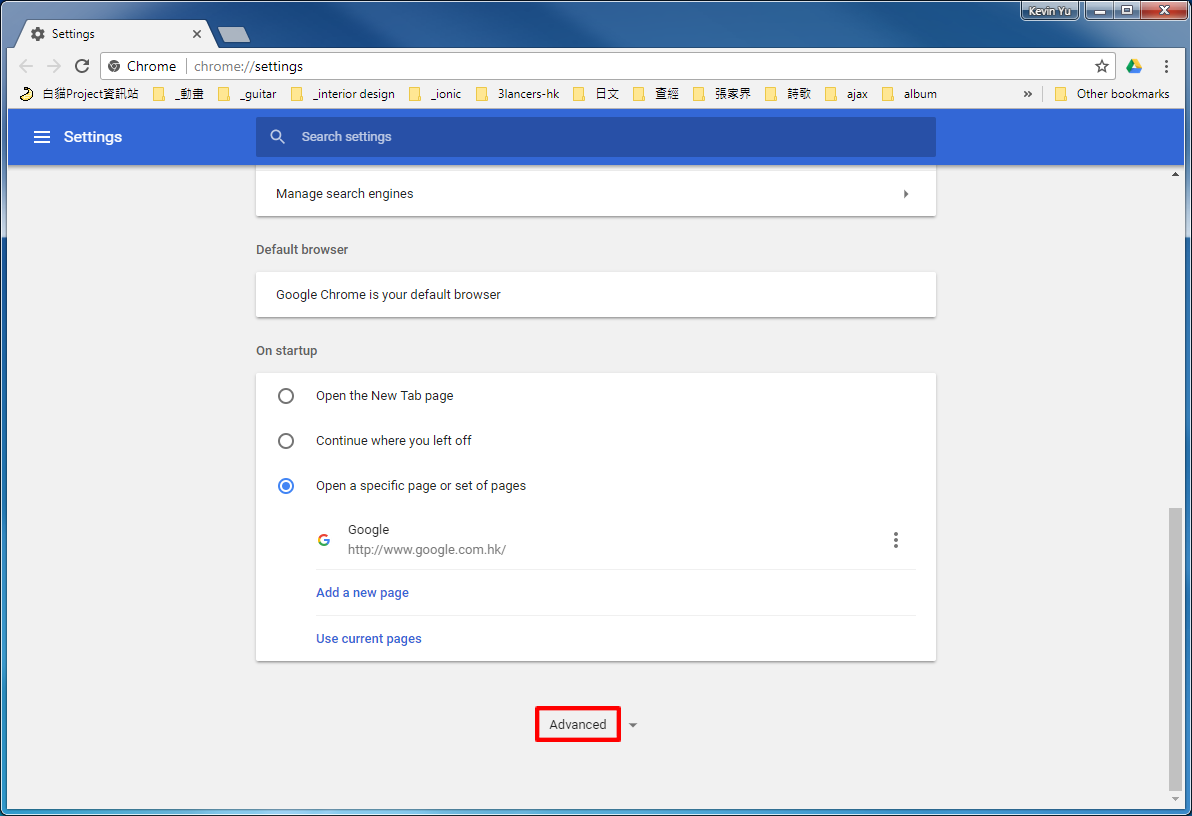Close the Settings tab
1192x816 pixels.
tap(197, 34)
